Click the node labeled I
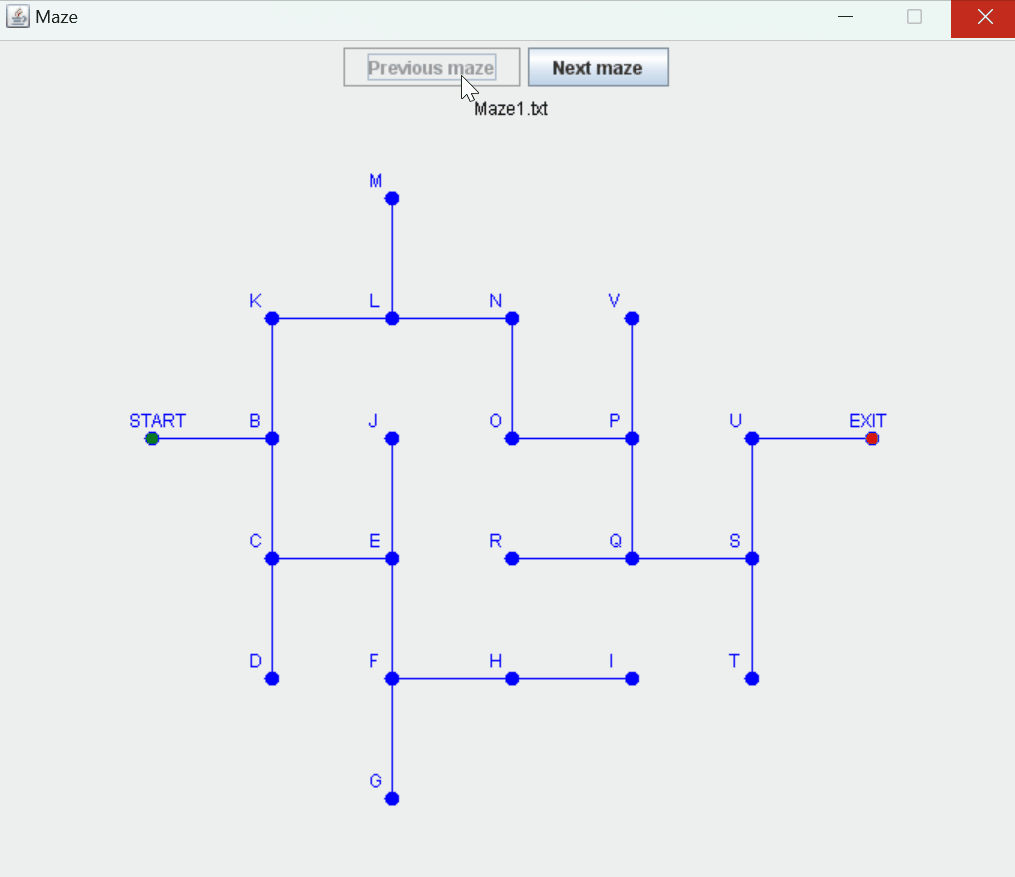 coord(632,678)
